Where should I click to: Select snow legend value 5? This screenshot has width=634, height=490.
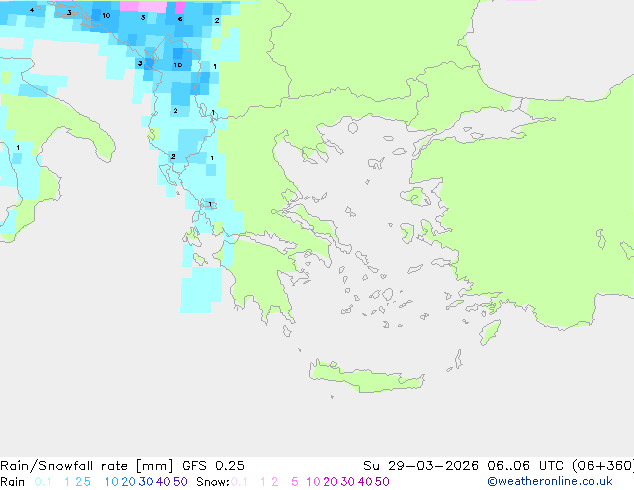(295, 482)
